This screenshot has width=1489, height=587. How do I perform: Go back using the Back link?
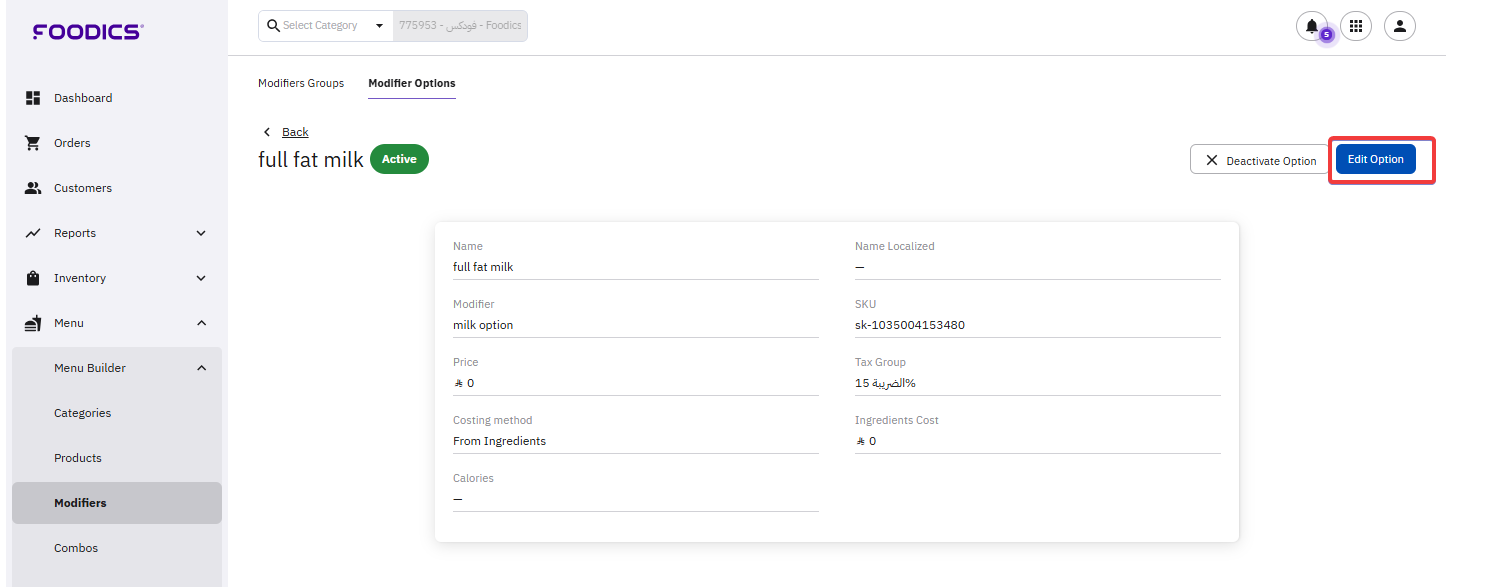(295, 132)
